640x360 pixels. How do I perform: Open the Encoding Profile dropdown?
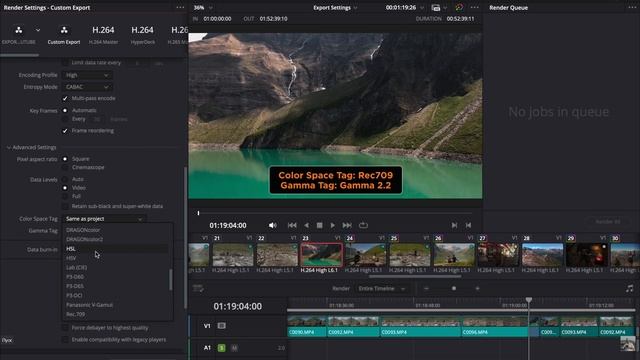coord(87,75)
